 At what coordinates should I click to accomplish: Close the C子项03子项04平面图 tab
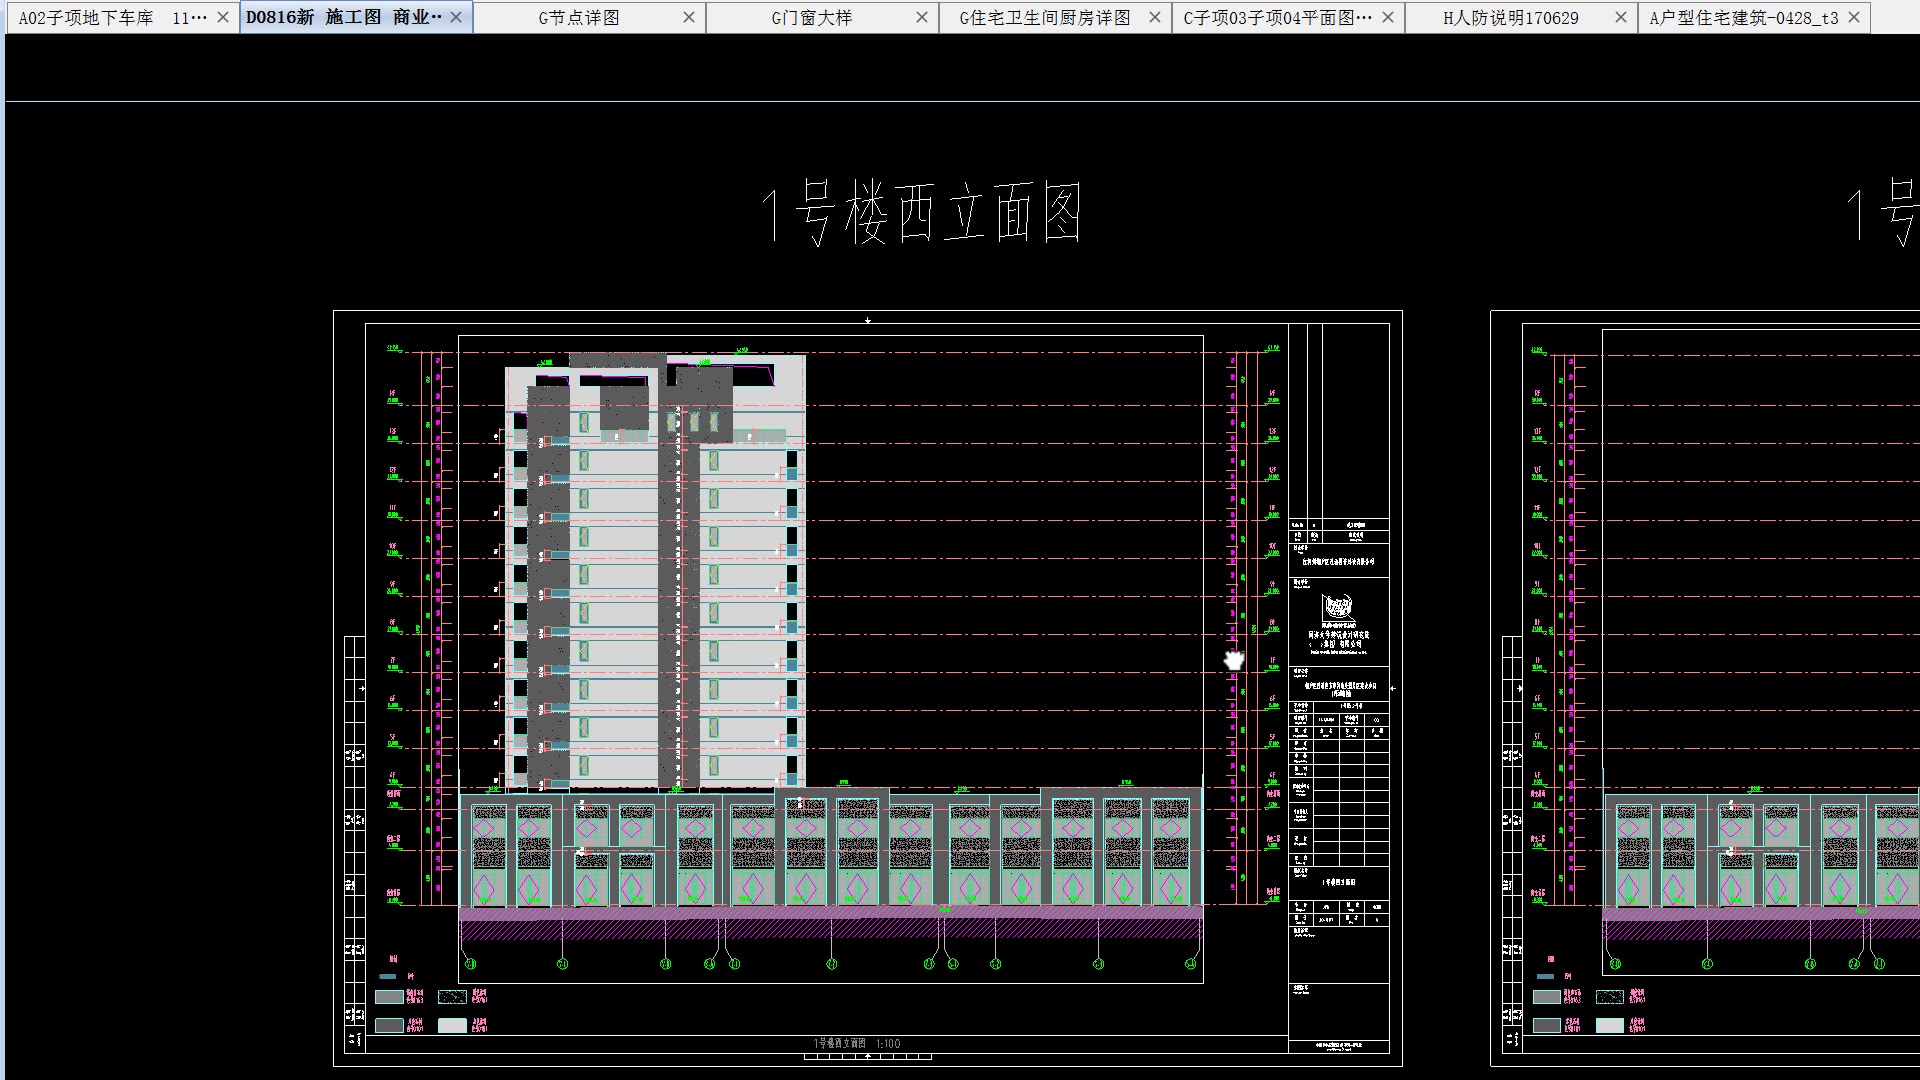pyautogui.click(x=1387, y=18)
